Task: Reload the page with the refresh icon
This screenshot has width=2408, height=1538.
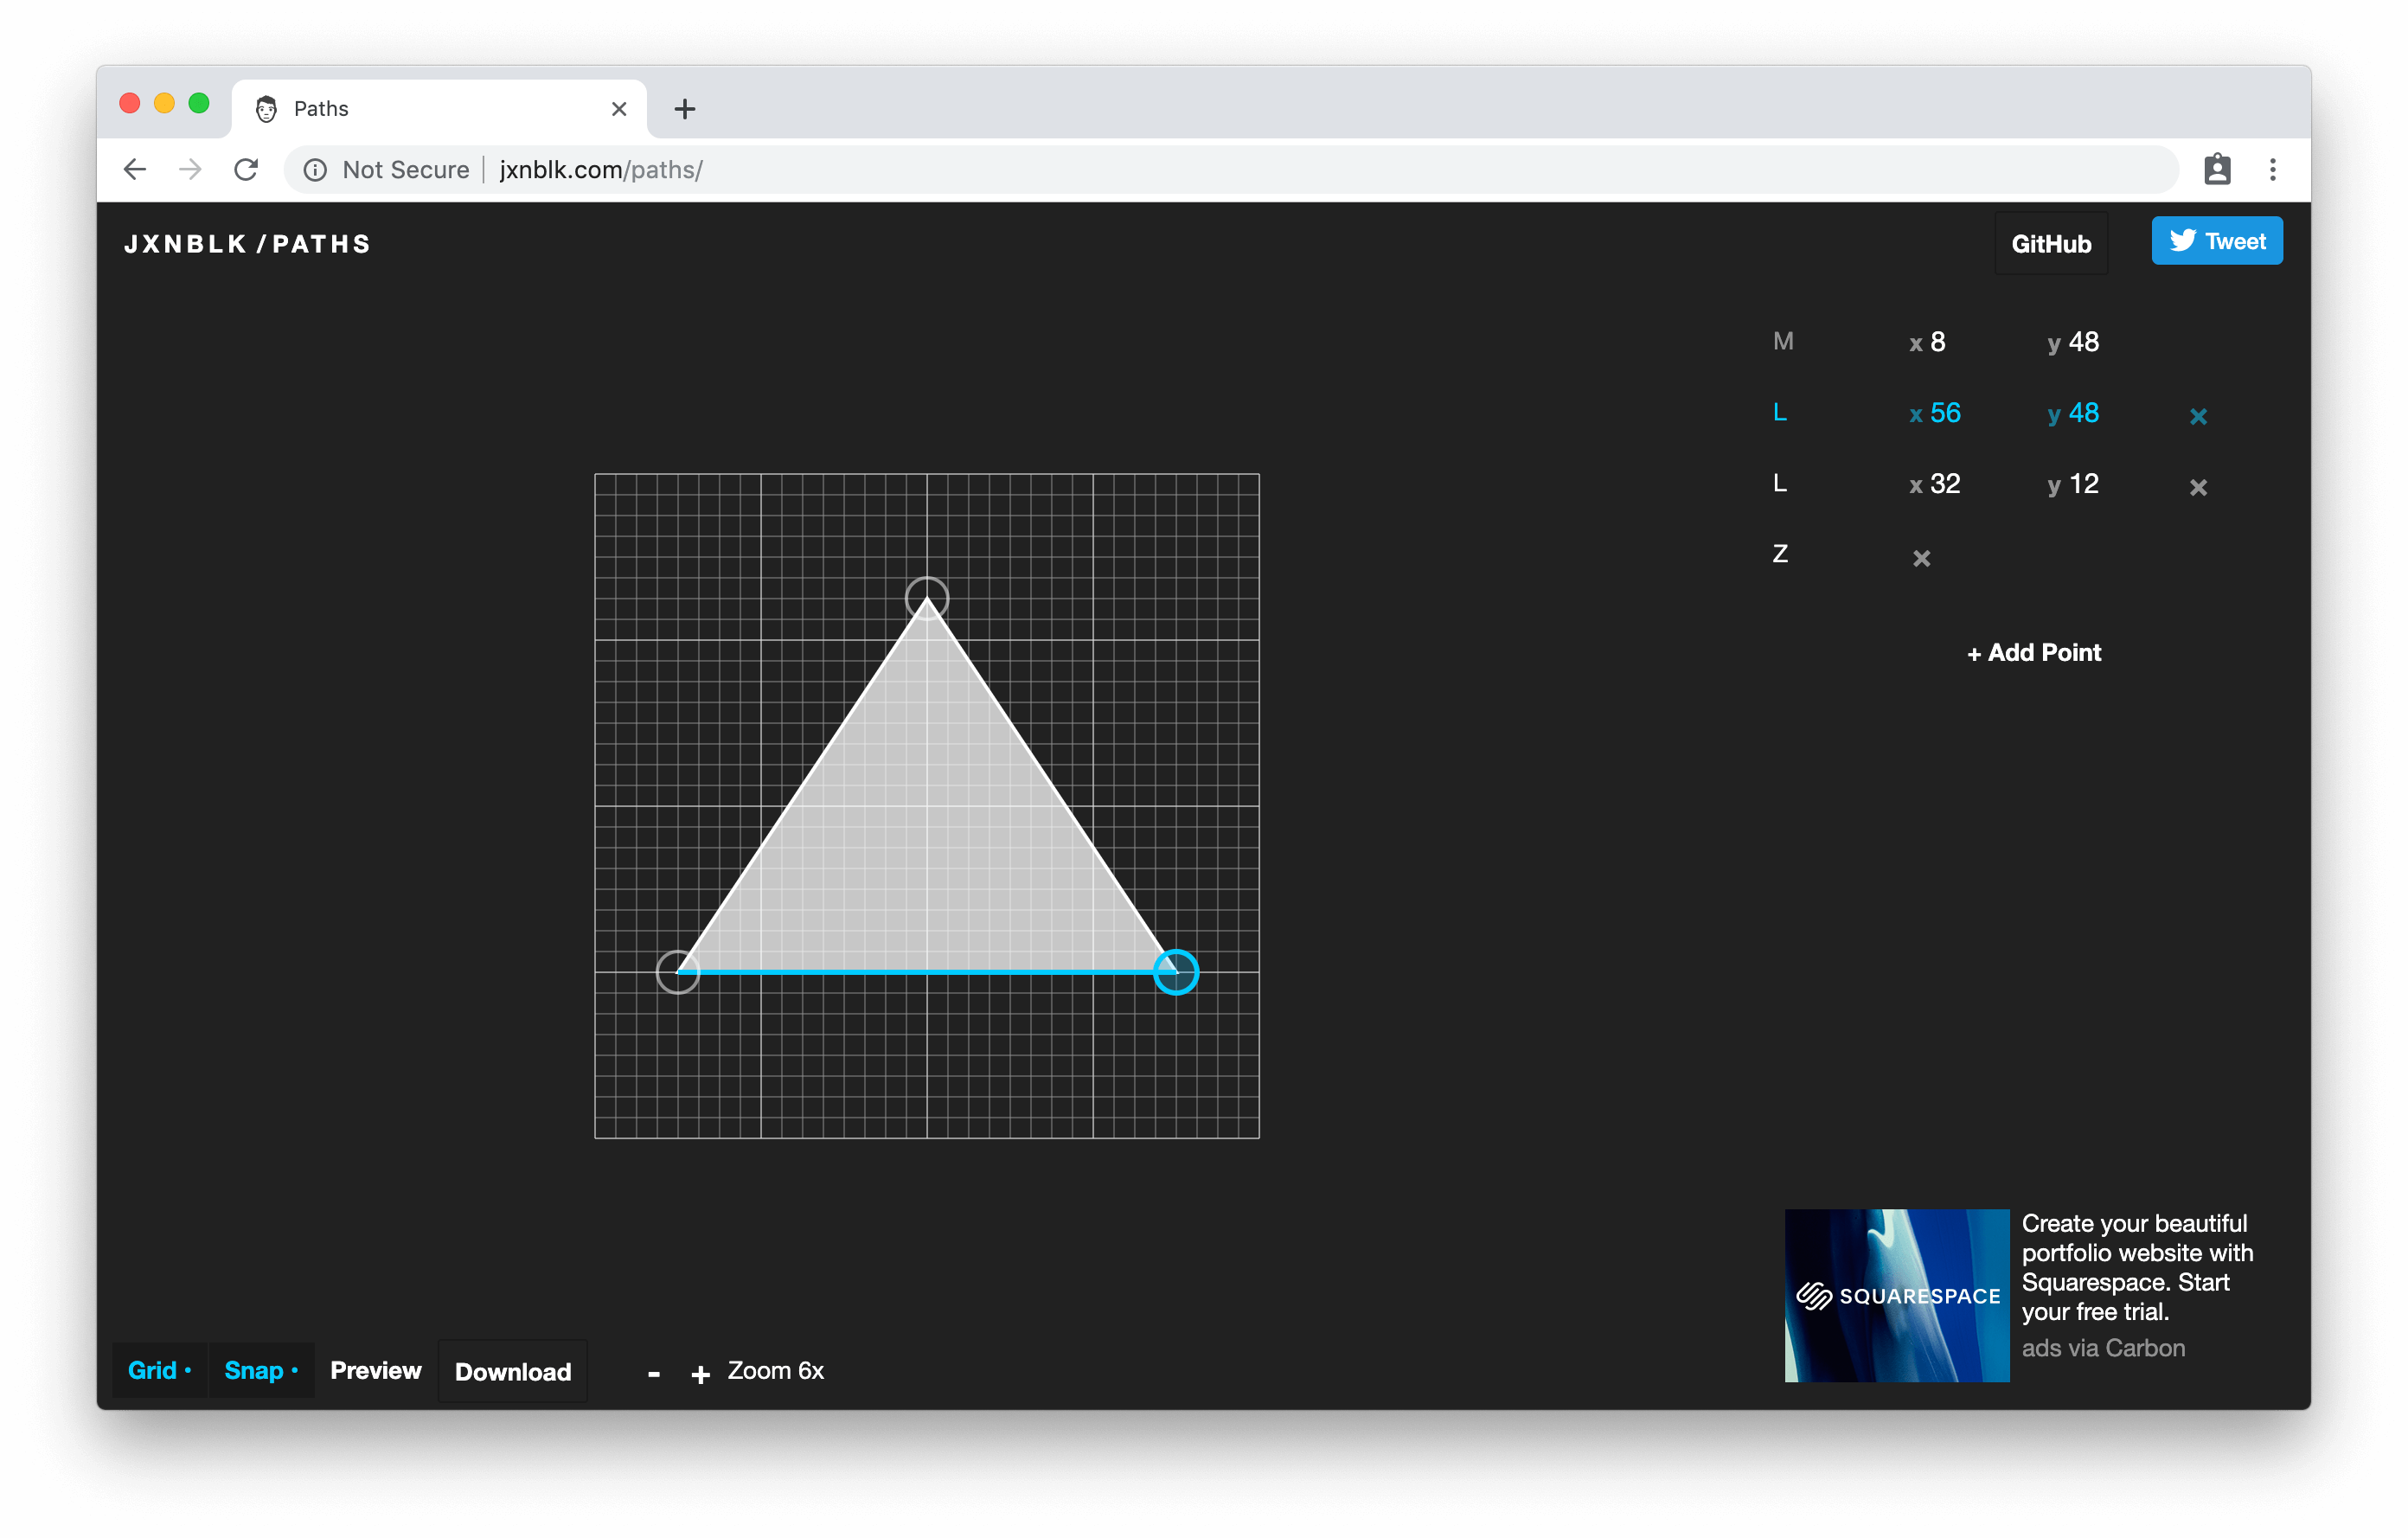Action: (x=246, y=169)
